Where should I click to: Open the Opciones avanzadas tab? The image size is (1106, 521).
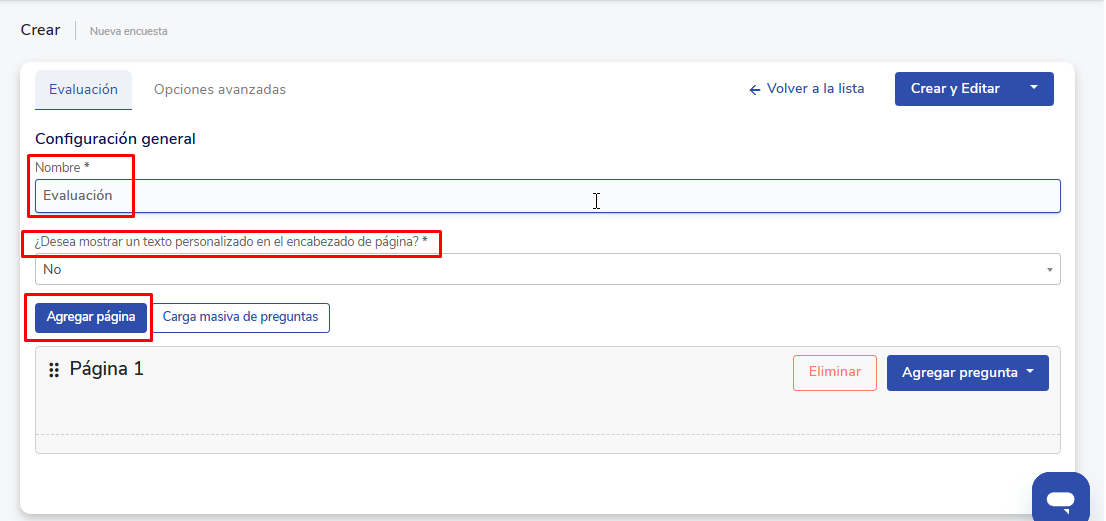[220, 89]
